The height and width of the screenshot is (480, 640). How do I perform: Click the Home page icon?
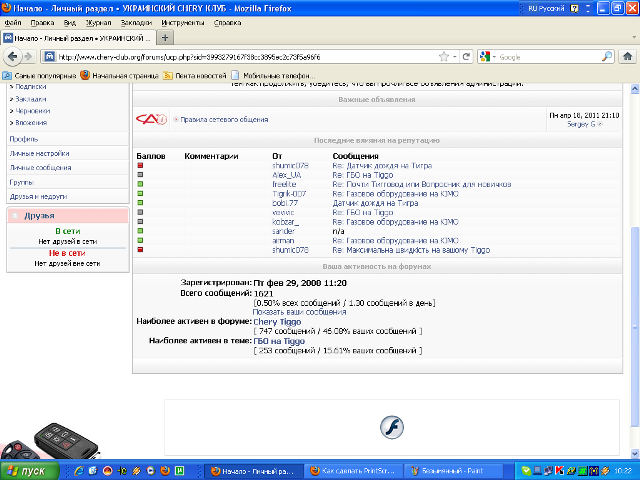627,56
